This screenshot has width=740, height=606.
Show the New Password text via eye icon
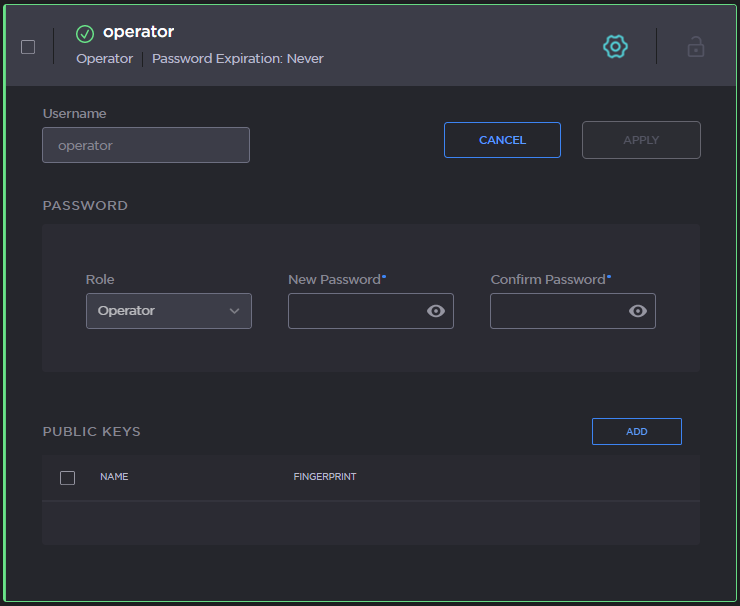[435, 311]
